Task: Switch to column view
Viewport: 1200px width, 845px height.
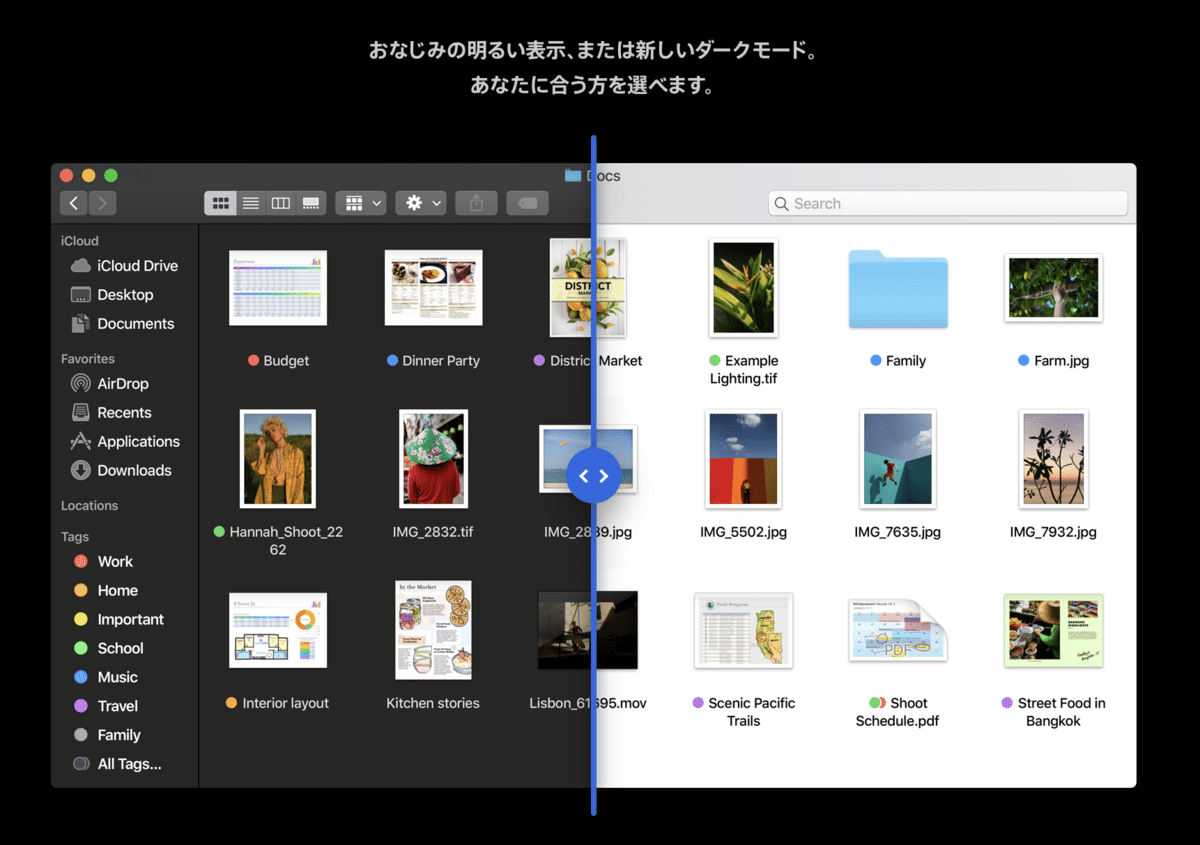Action: (x=281, y=203)
